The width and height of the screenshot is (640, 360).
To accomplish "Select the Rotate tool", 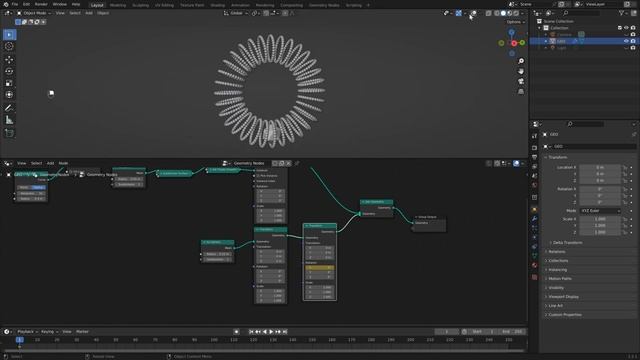I will point(9,71).
